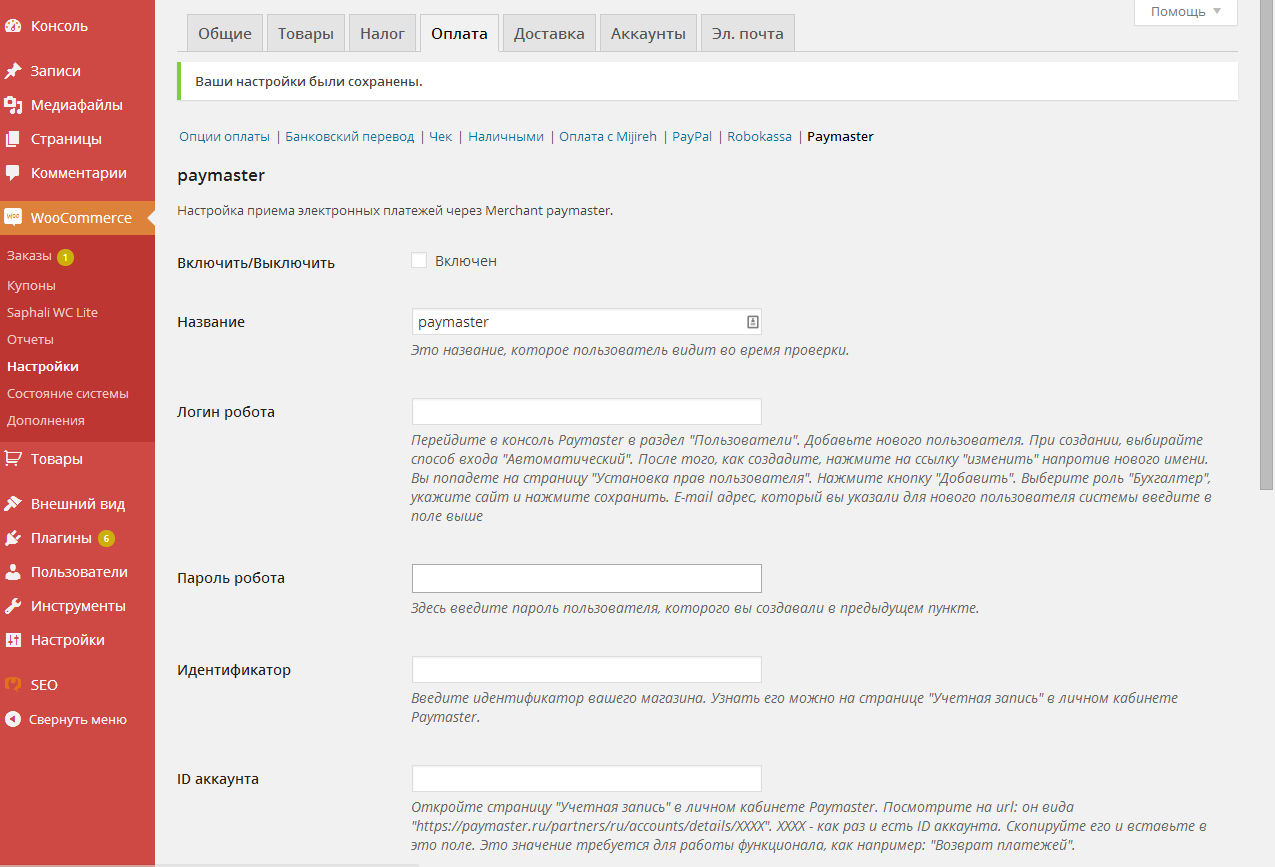Click the Название text field

[x=587, y=322]
